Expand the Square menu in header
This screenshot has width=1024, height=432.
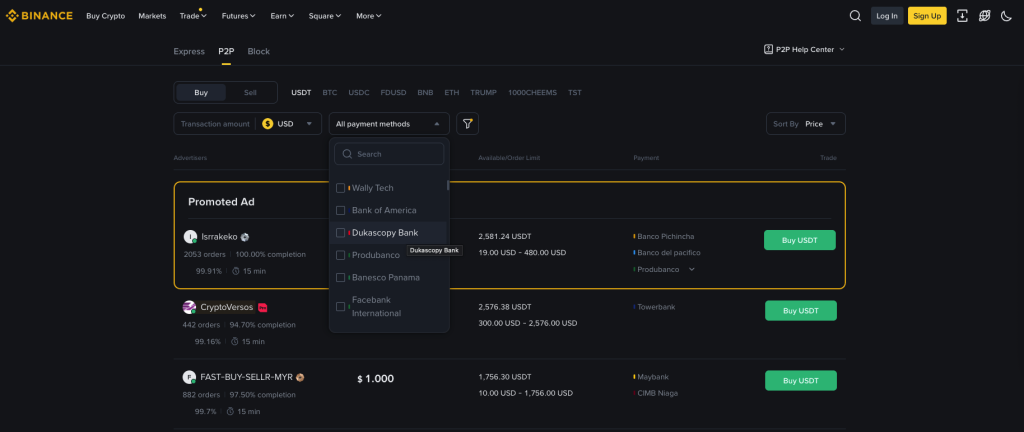click(325, 16)
